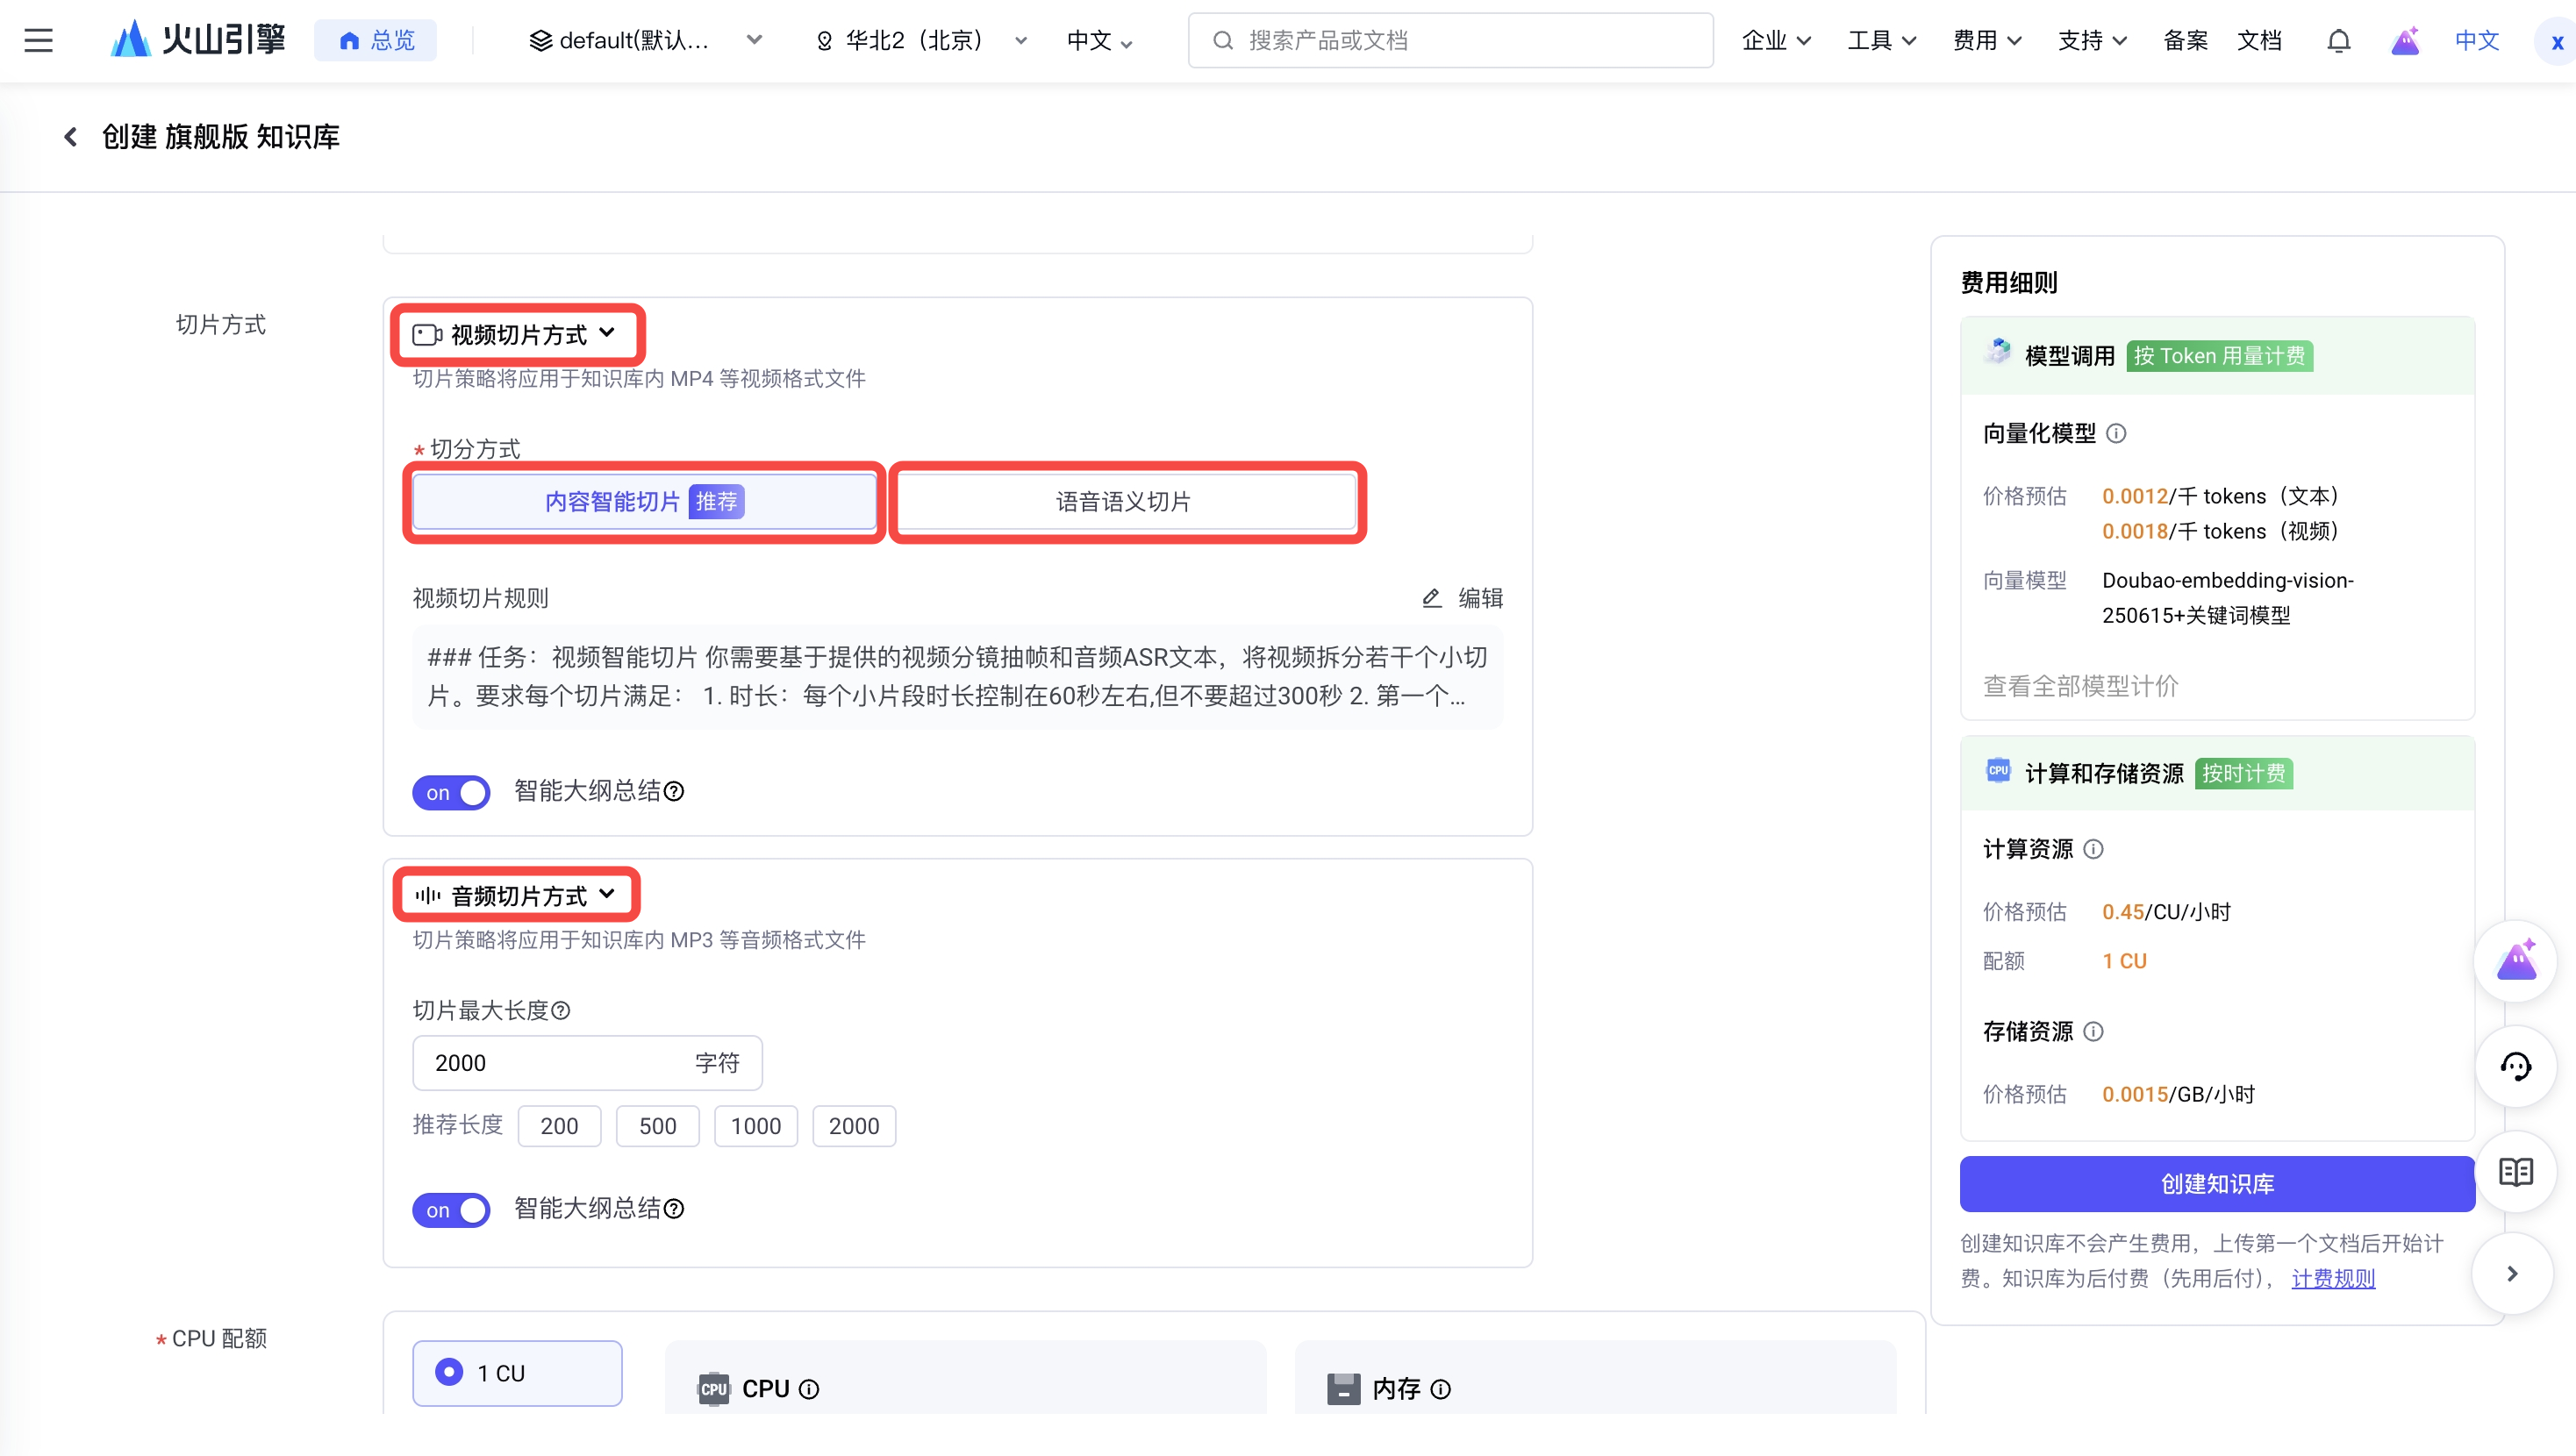Open the 费用 menu in top bar
The height and width of the screenshot is (1456, 2576).
1986,40
